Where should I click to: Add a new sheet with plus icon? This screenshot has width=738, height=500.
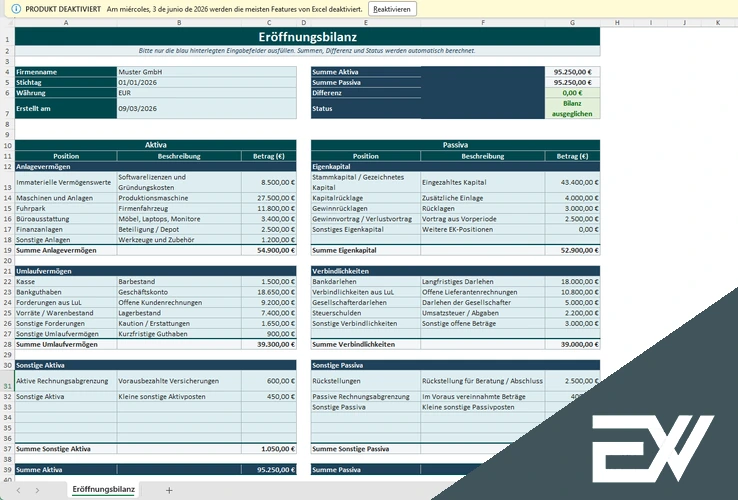click(169, 490)
